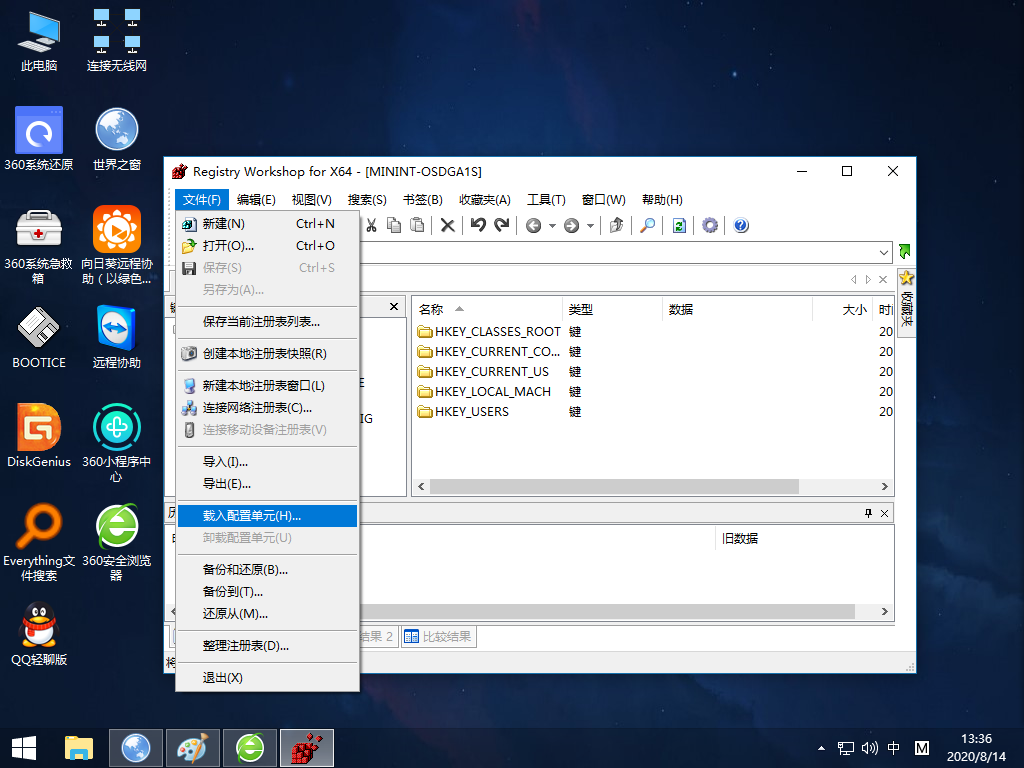This screenshot has height=768, width=1024.
Task: Click 载入配置单元(H)... menu entry
Action: coord(268,516)
